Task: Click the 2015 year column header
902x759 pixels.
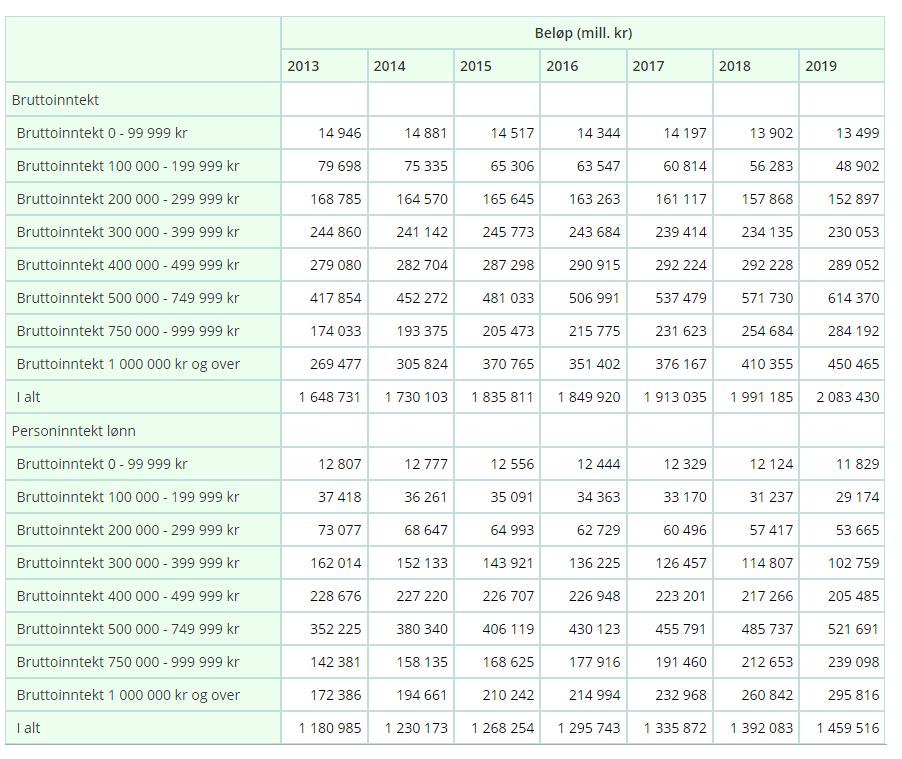Action: pos(476,66)
